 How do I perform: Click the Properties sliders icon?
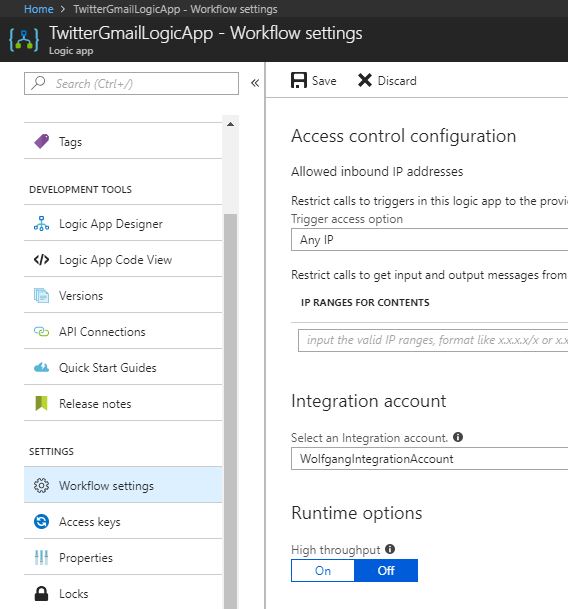coord(42,558)
